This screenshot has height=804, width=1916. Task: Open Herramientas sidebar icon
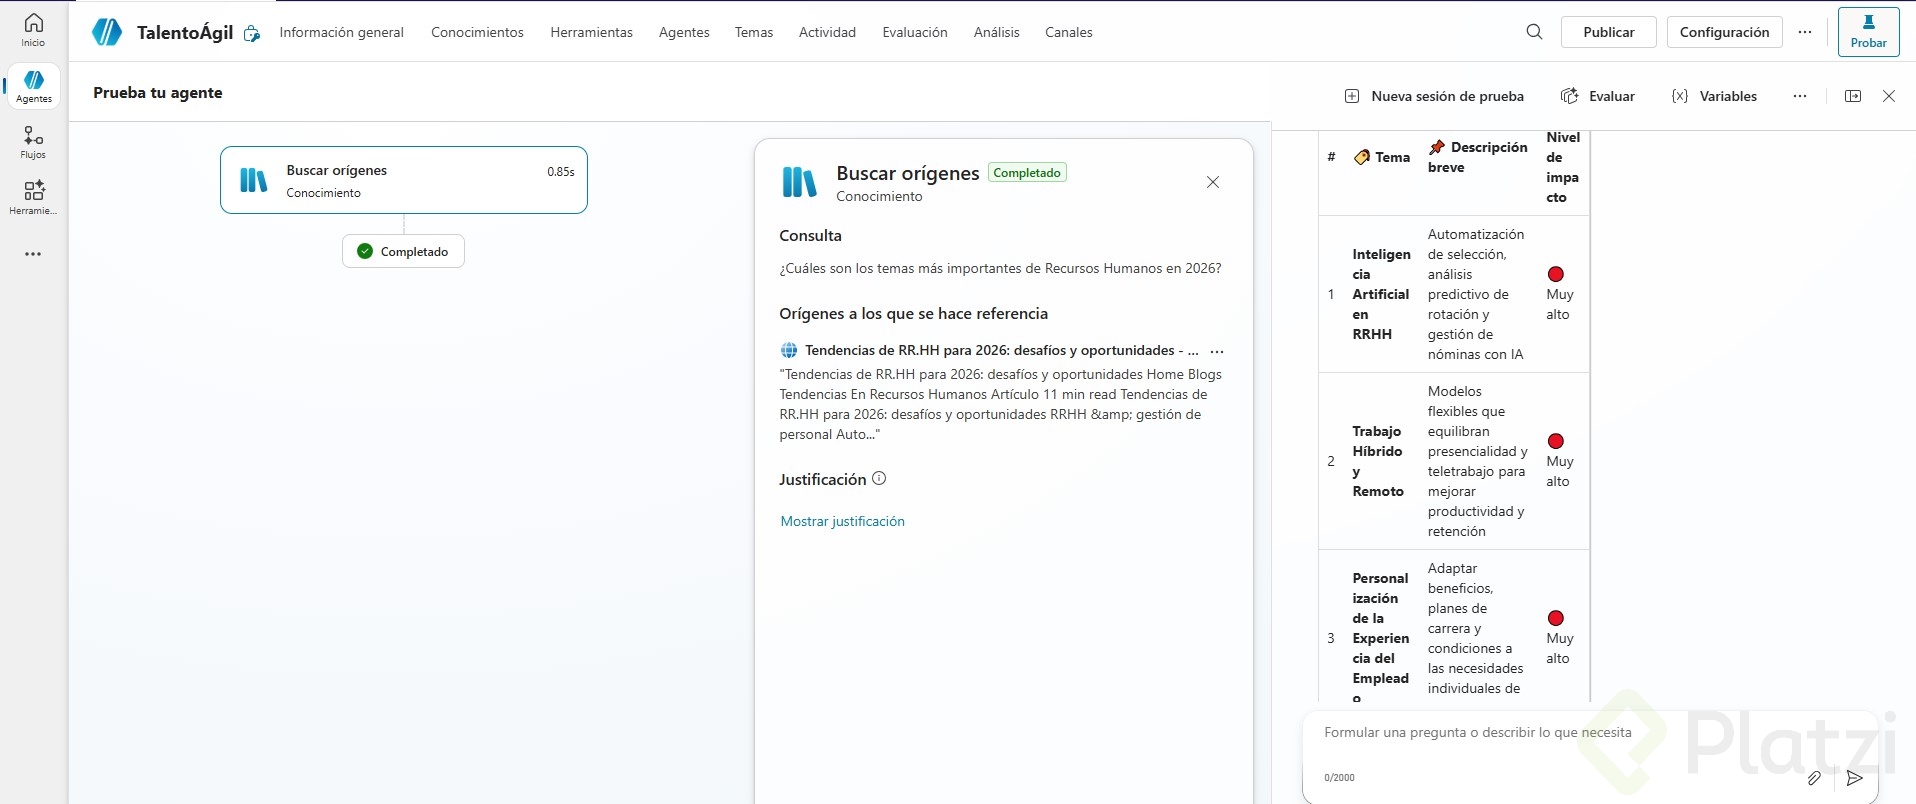click(x=33, y=198)
